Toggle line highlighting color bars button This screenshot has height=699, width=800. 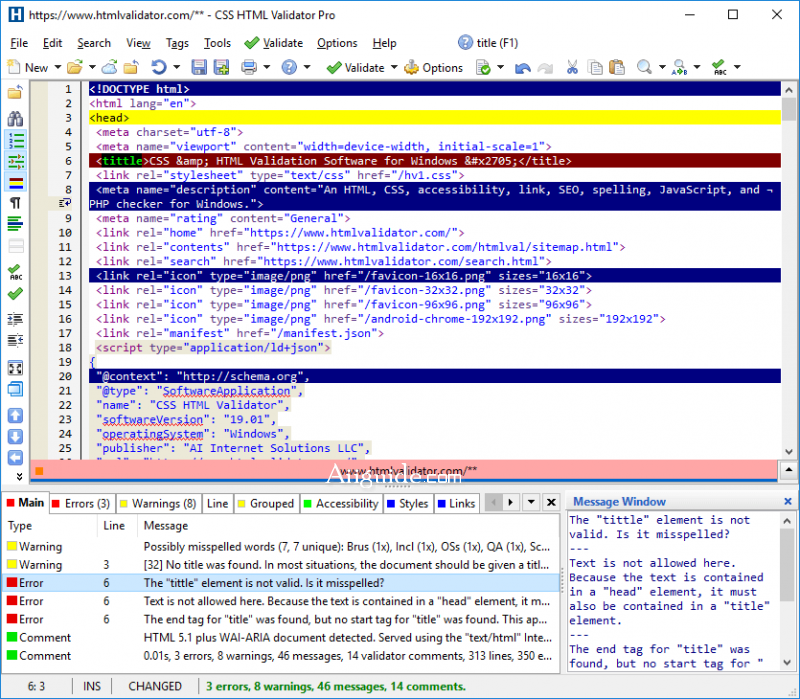pyautogui.click(x=16, y=182)
